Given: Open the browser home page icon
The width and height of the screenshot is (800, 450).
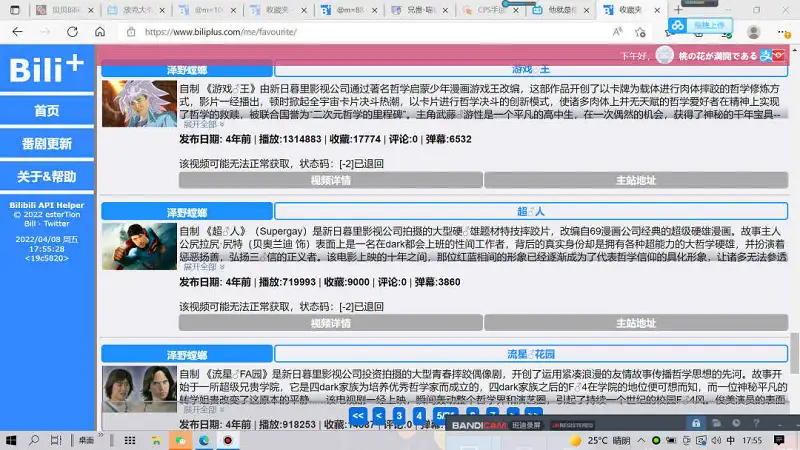Looking at the screenshot, I should tap(100, 32).
